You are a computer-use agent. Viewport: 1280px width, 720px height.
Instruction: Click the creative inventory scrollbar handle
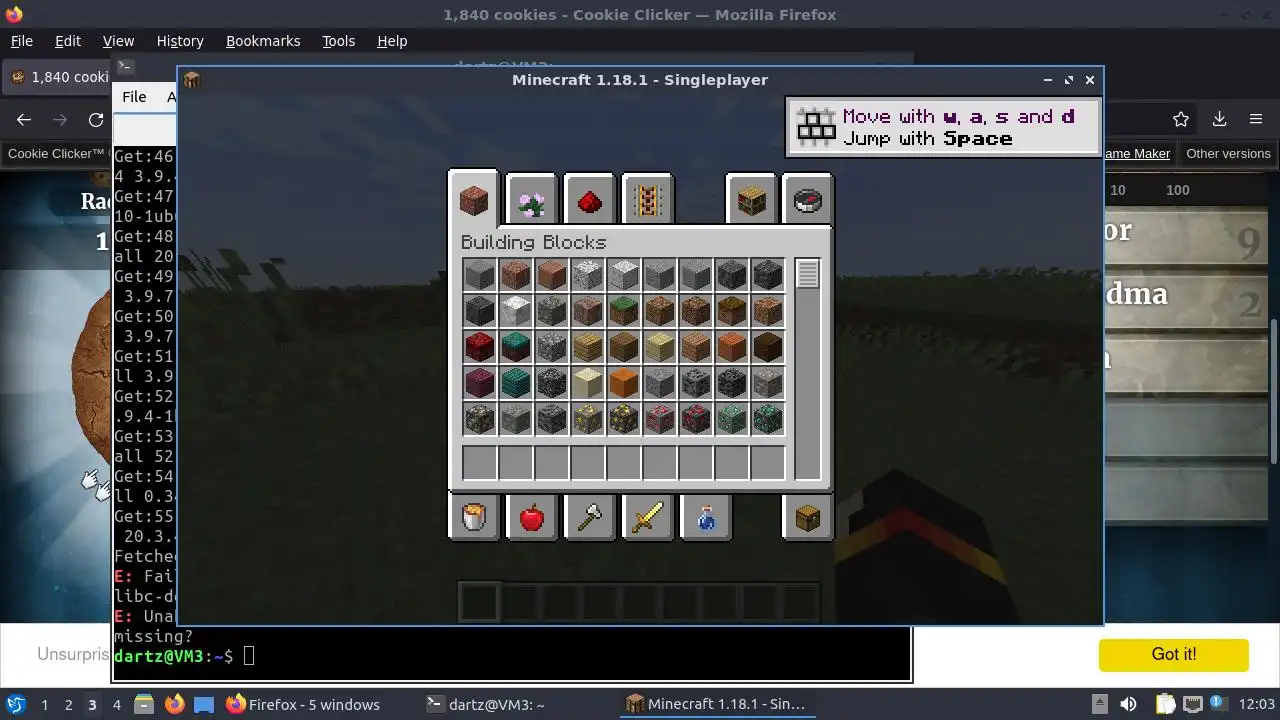807,274
